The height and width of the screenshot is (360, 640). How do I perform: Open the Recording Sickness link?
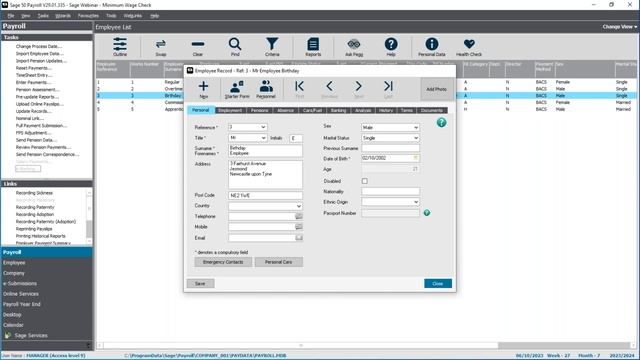[x=34, y=193]
